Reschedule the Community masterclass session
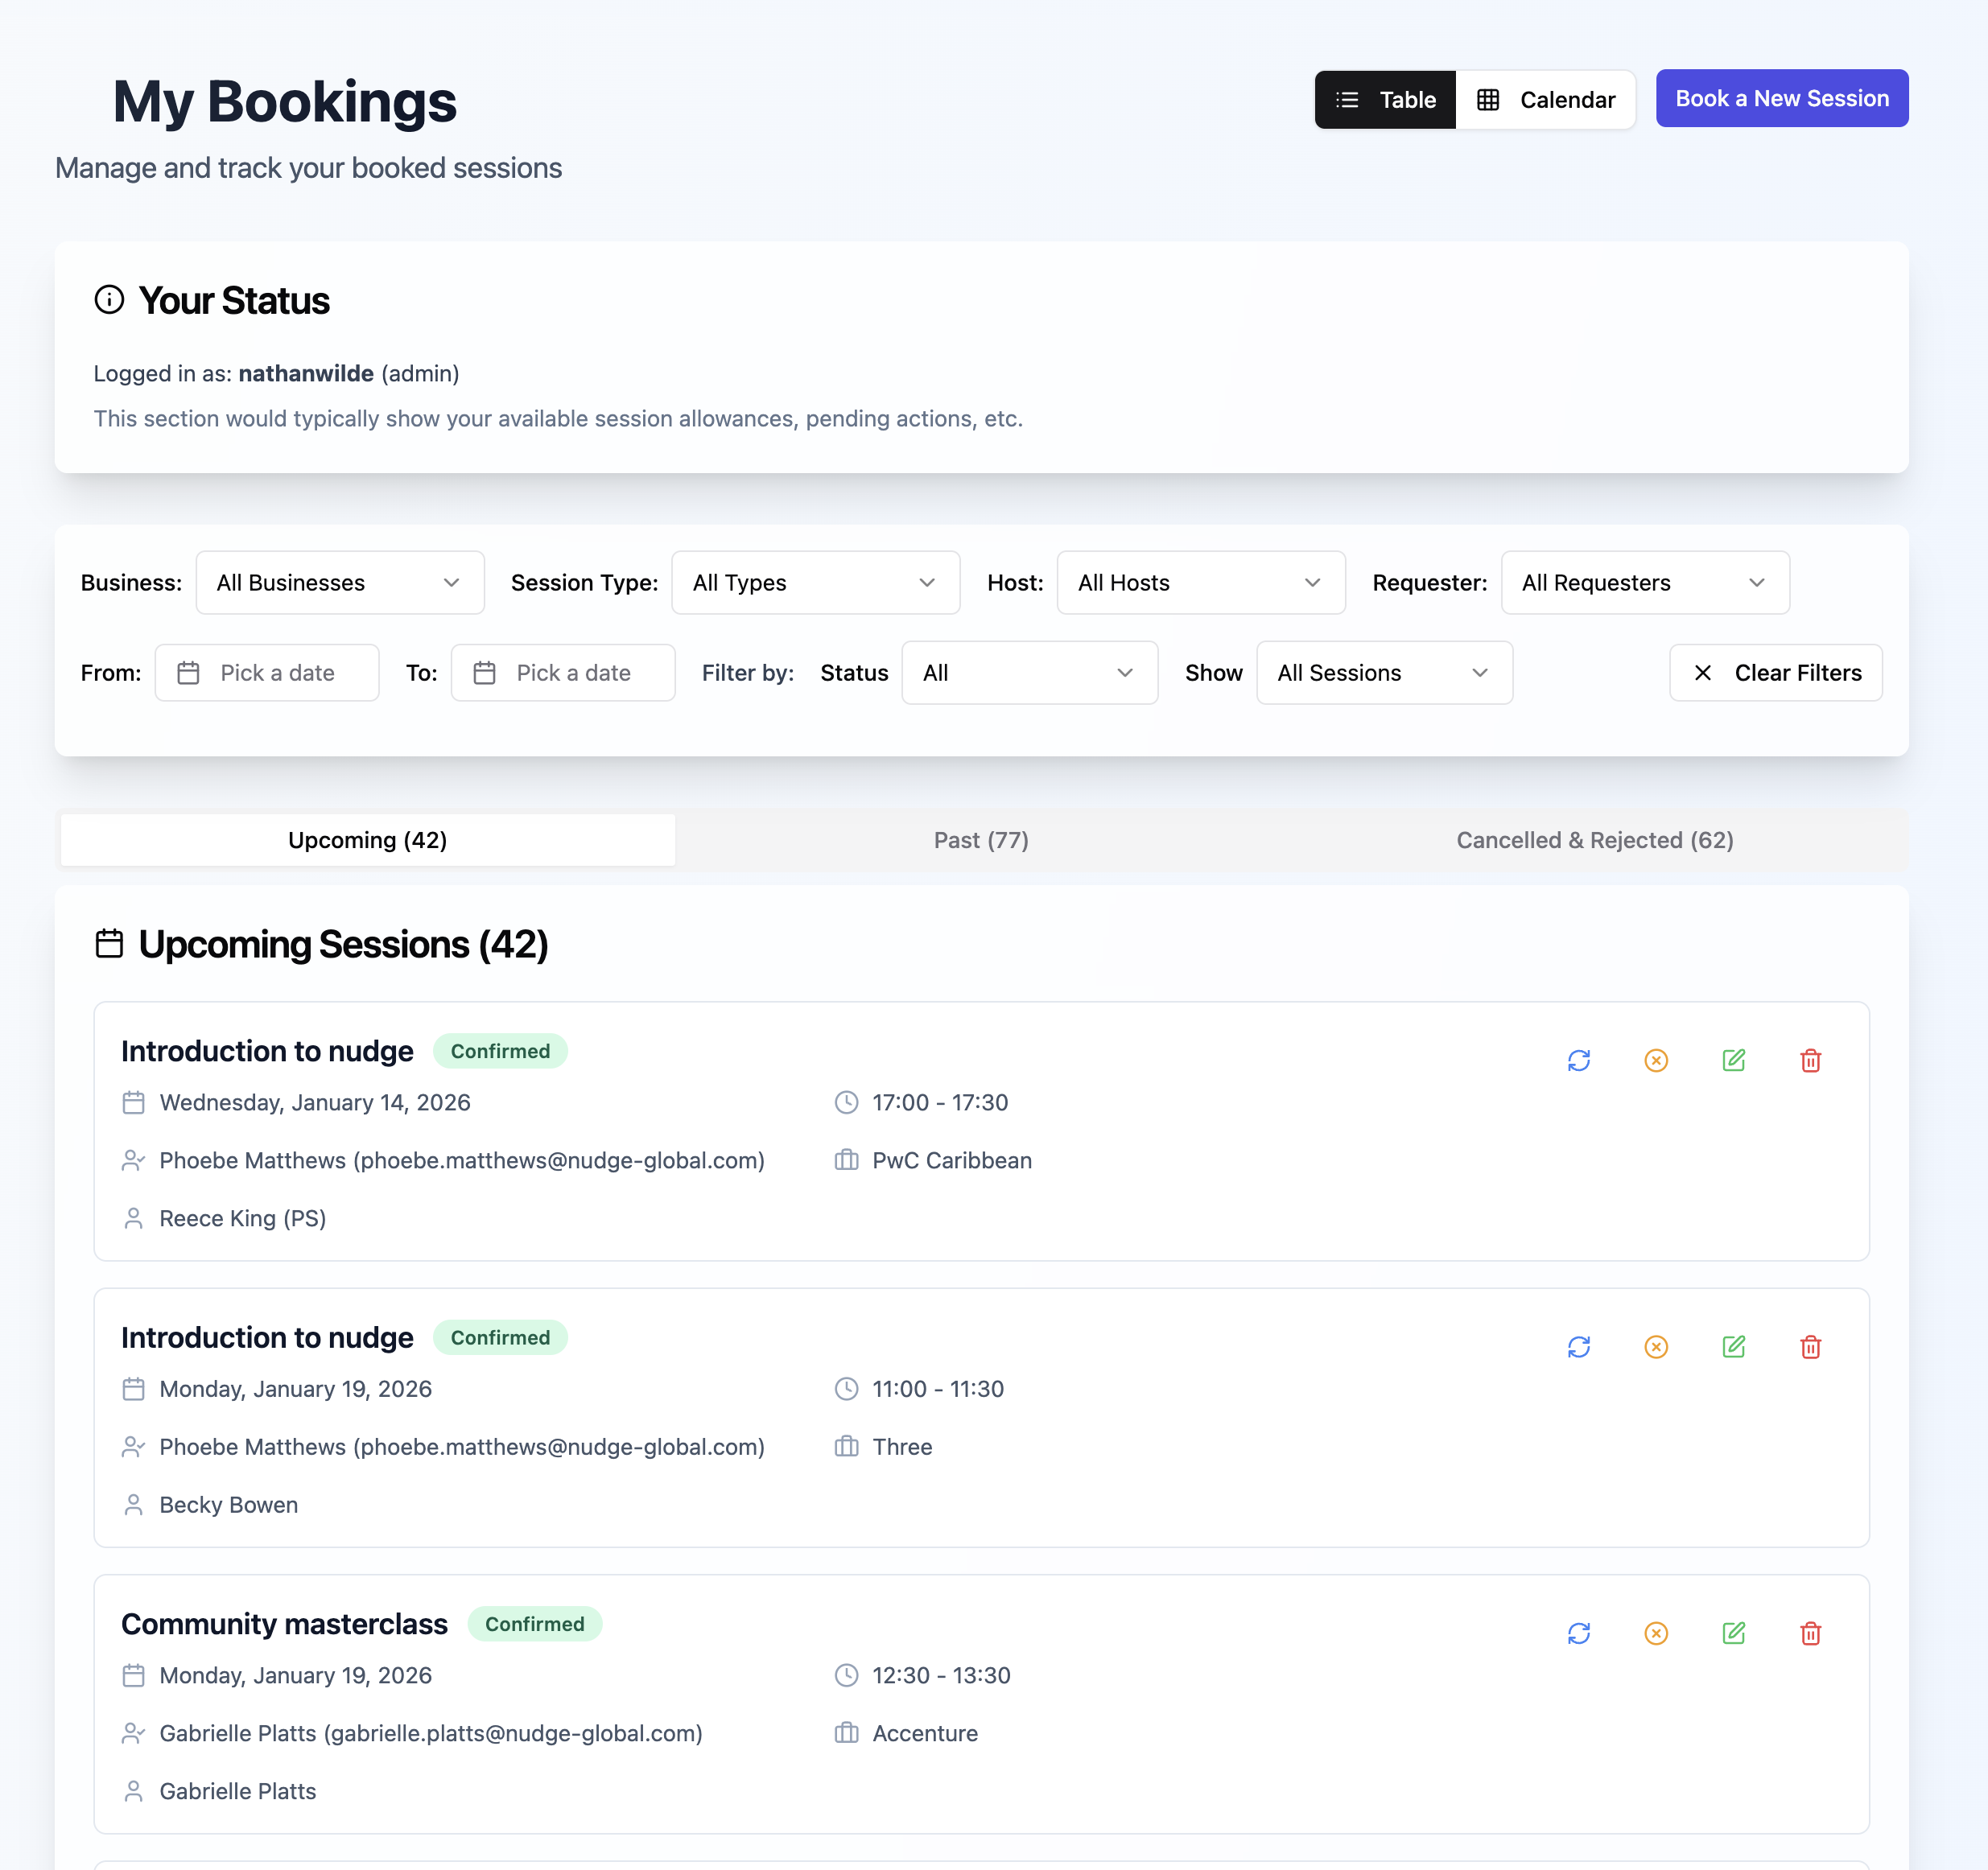The height and width of the screenshot is (1870, 1988). [1579, 1633]
